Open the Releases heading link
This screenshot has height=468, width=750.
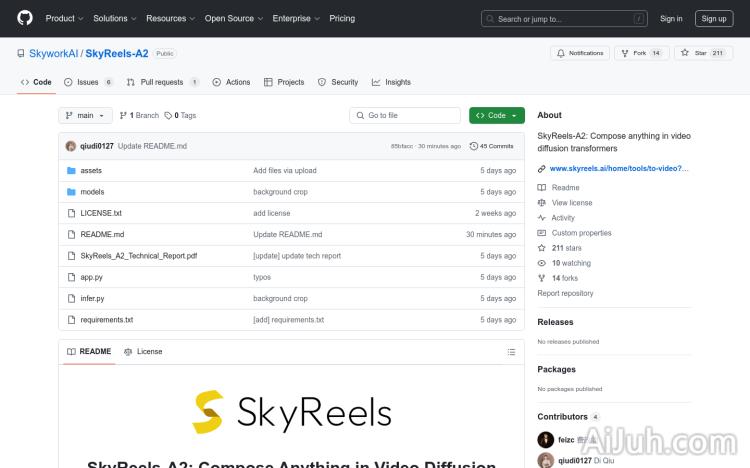coord(555,322)
